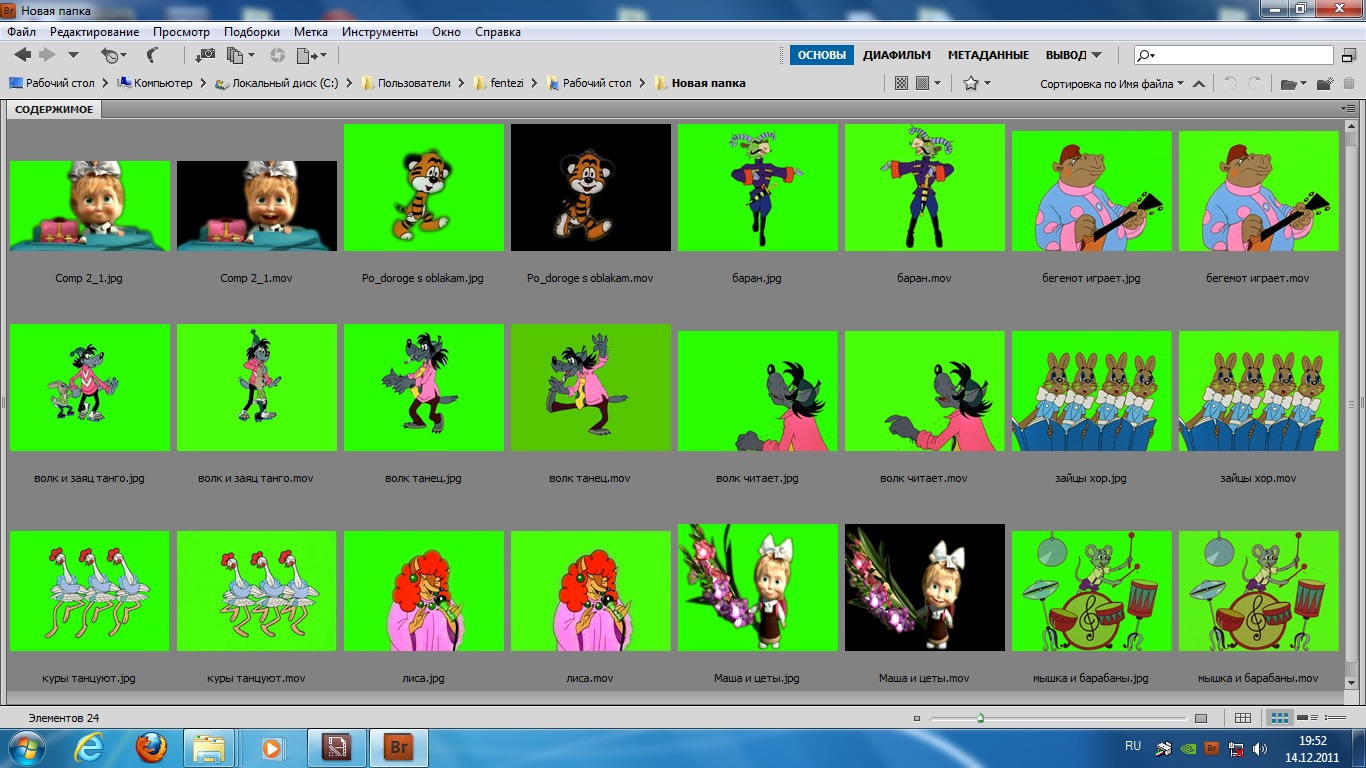Click the get photos from camera icon

pos(205,55)
